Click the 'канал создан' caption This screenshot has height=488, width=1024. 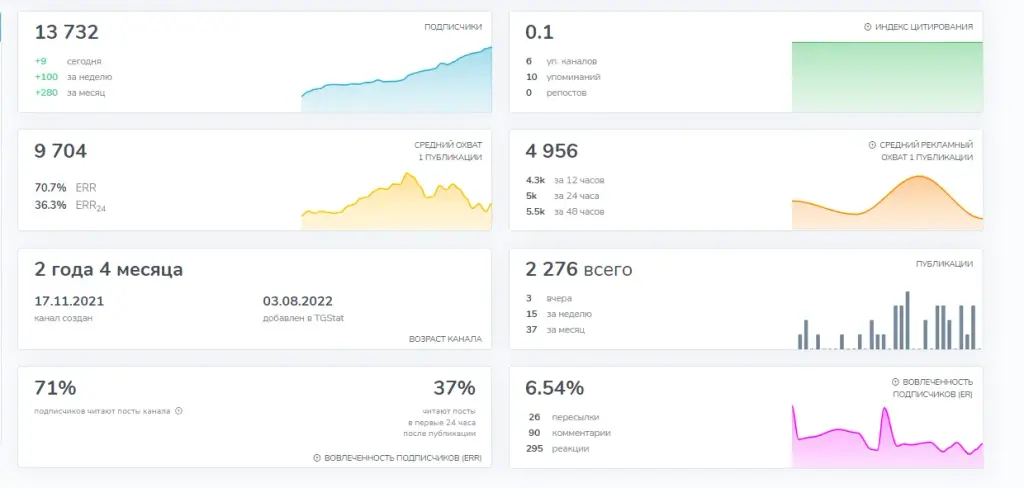tap(63, 319)
